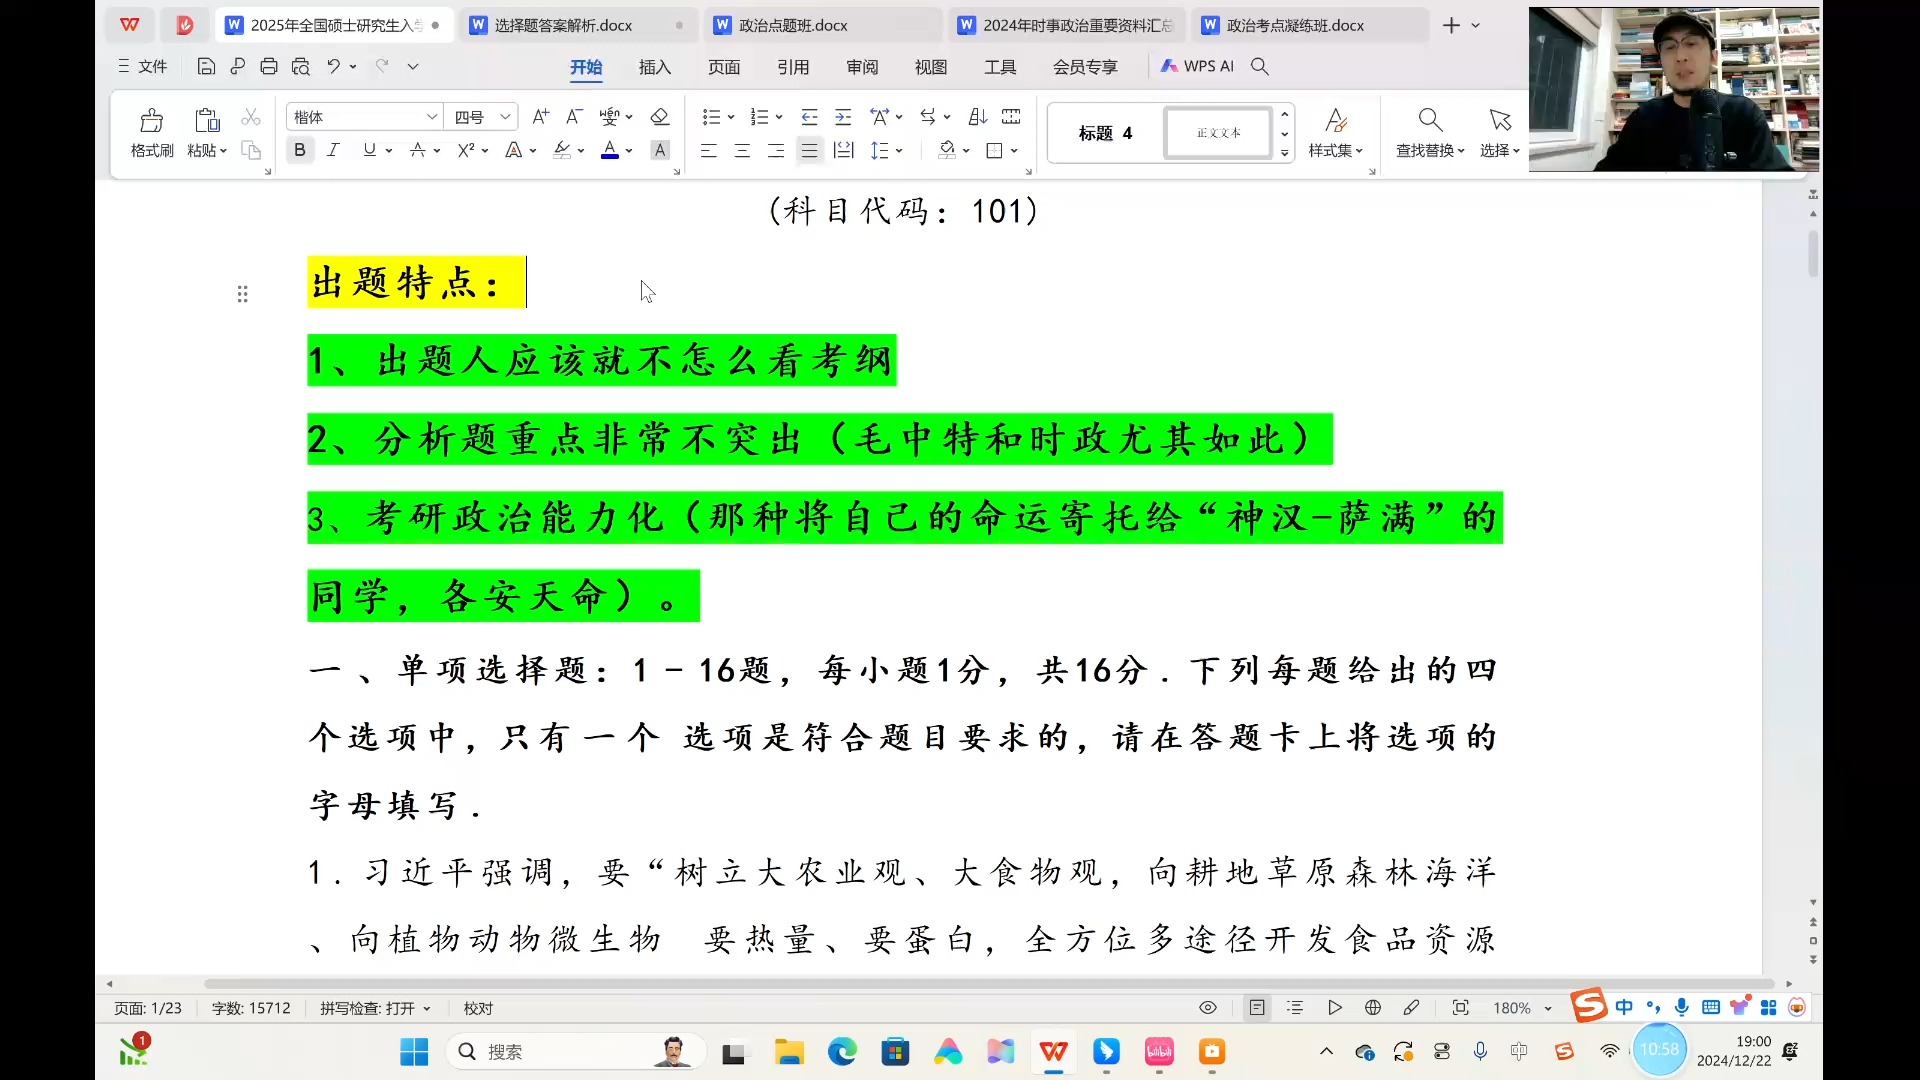Open the zoom percentage dropdown arrow
This screenshot has width=1920, height=1080.
pyautogui.click(x=1548, y=1008)
